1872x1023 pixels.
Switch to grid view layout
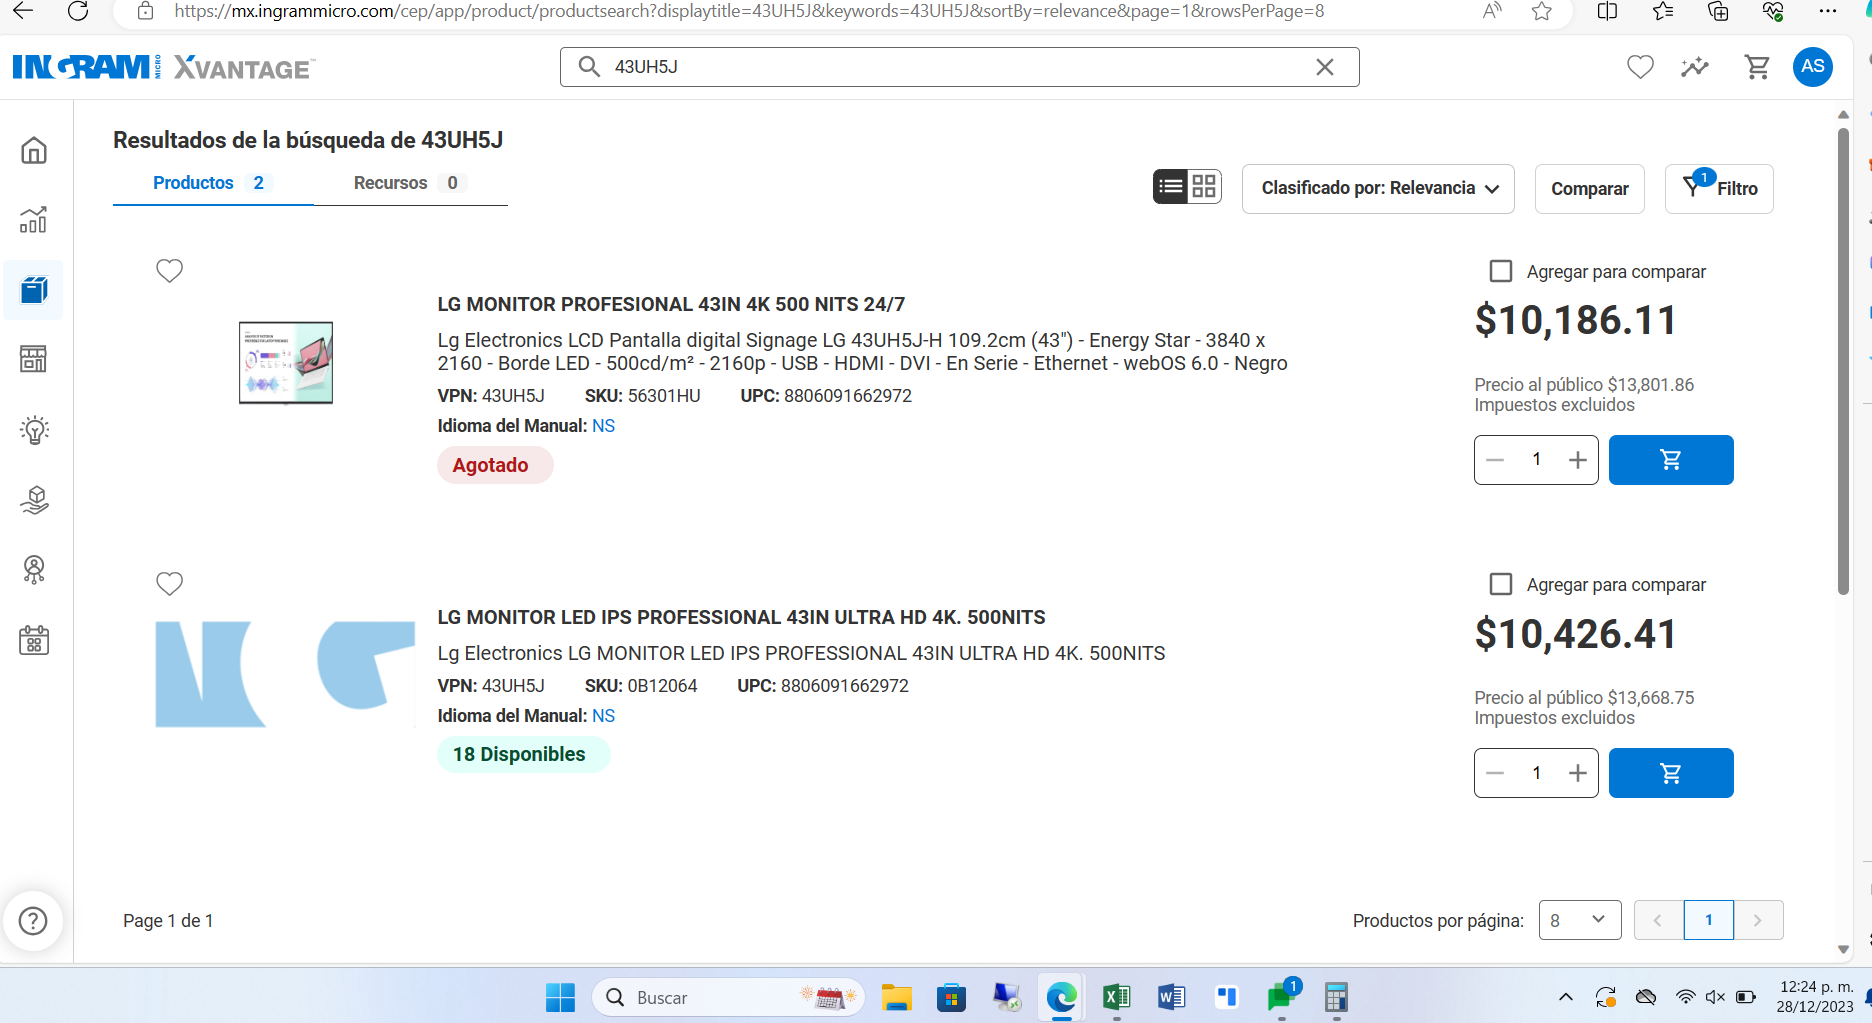tap(1204, 187)
